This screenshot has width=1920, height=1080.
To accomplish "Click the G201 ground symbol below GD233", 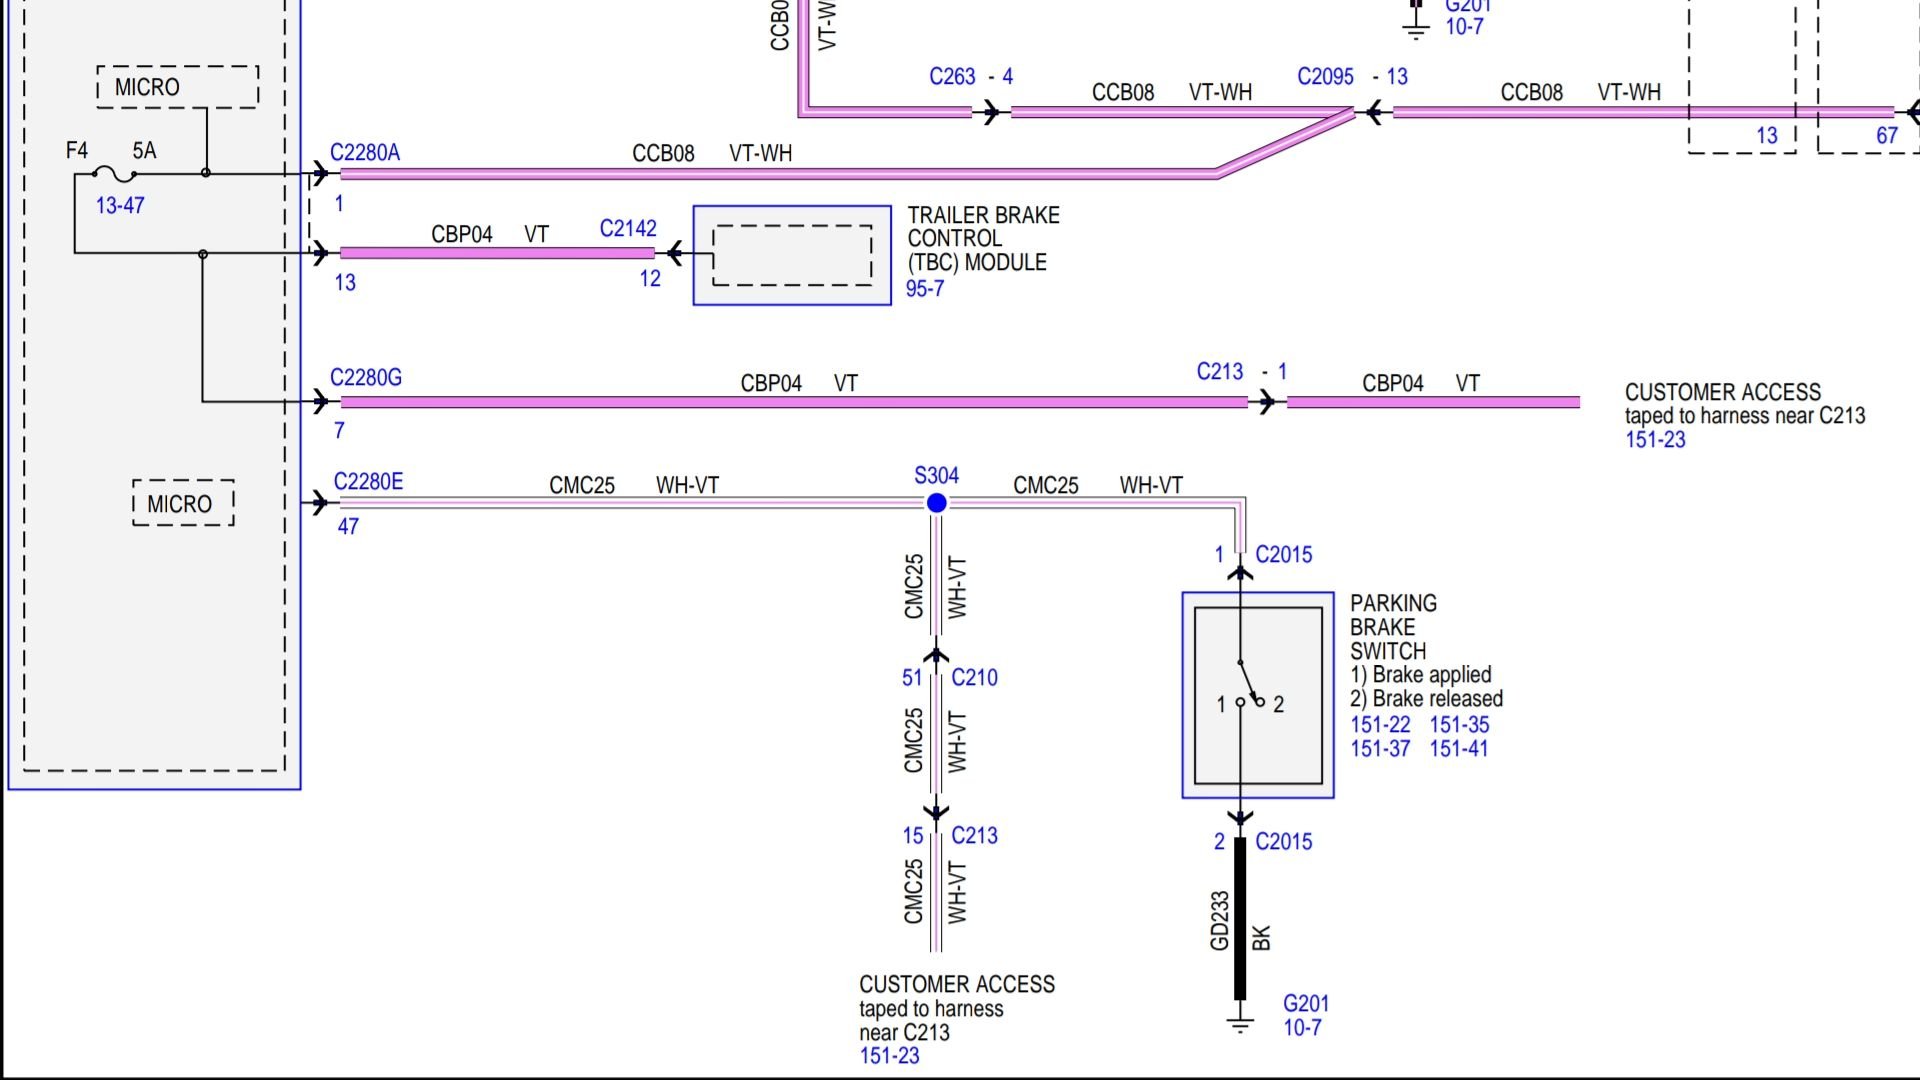I will [x=1239, y=1022].
